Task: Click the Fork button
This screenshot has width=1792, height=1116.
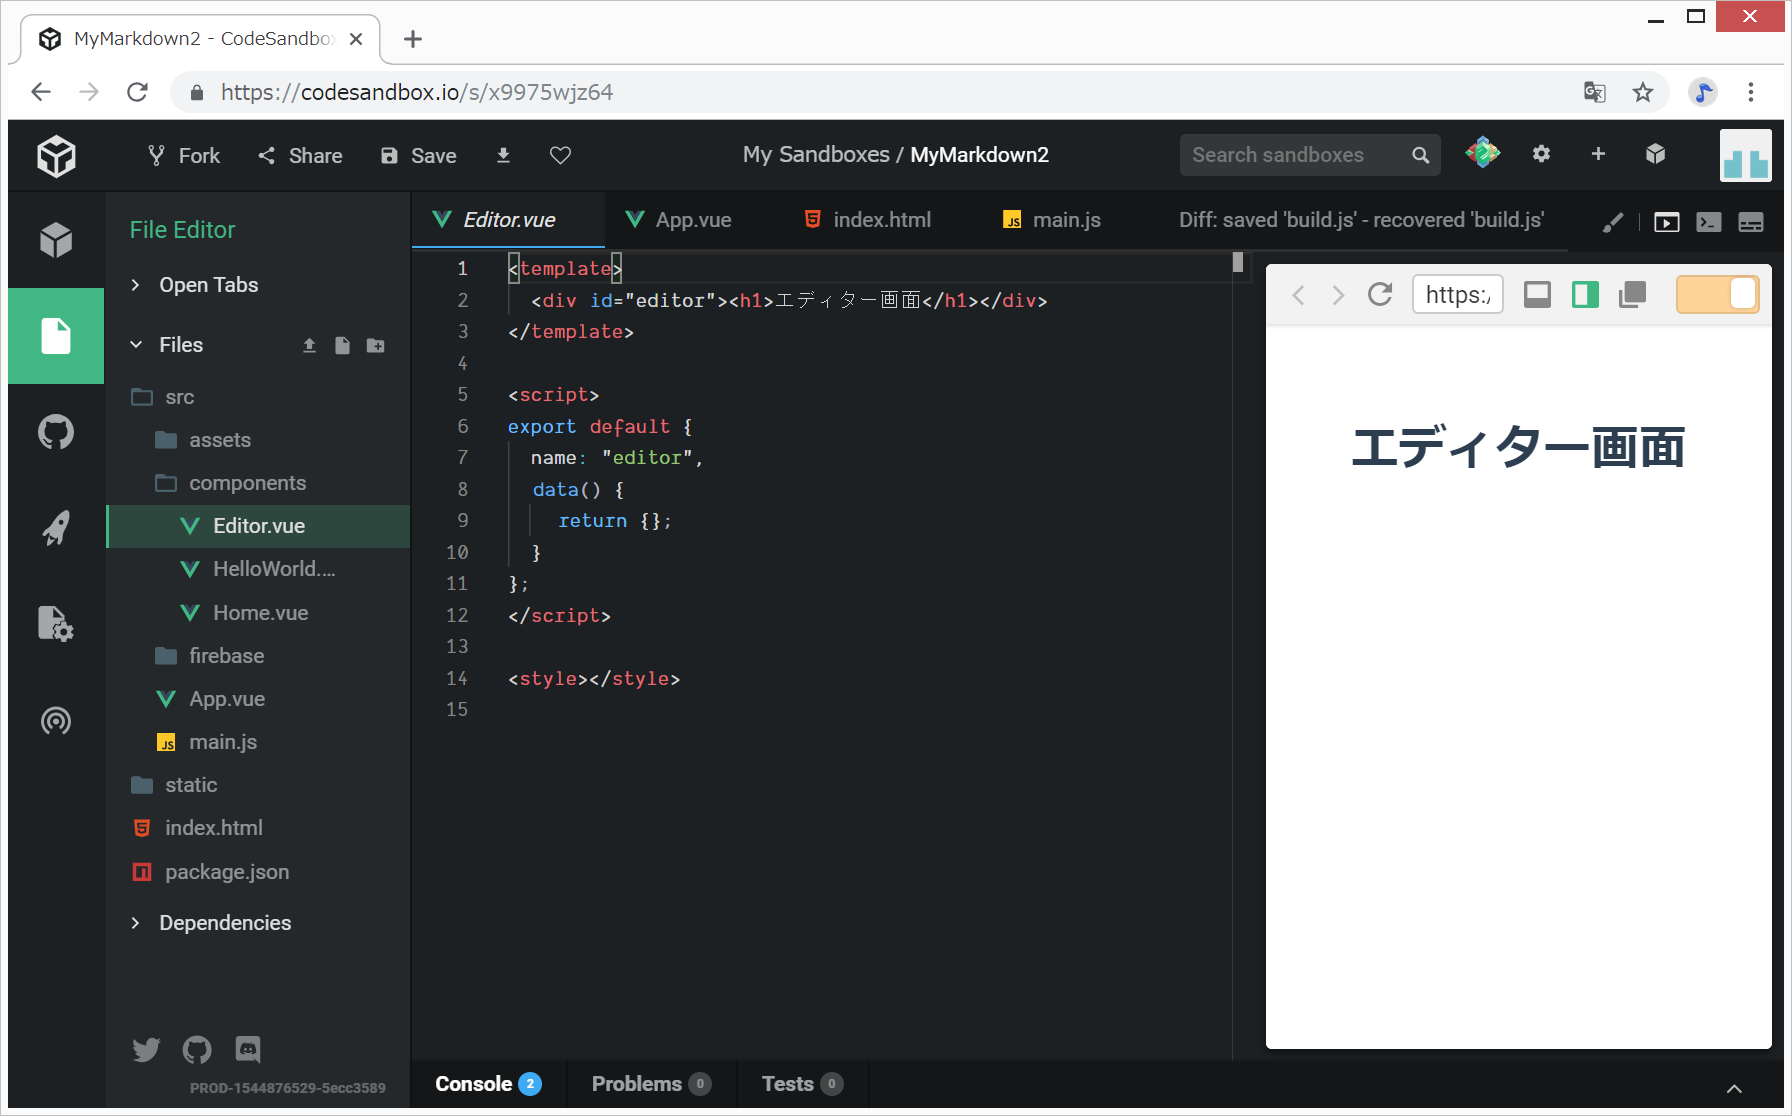Action: 184,155
